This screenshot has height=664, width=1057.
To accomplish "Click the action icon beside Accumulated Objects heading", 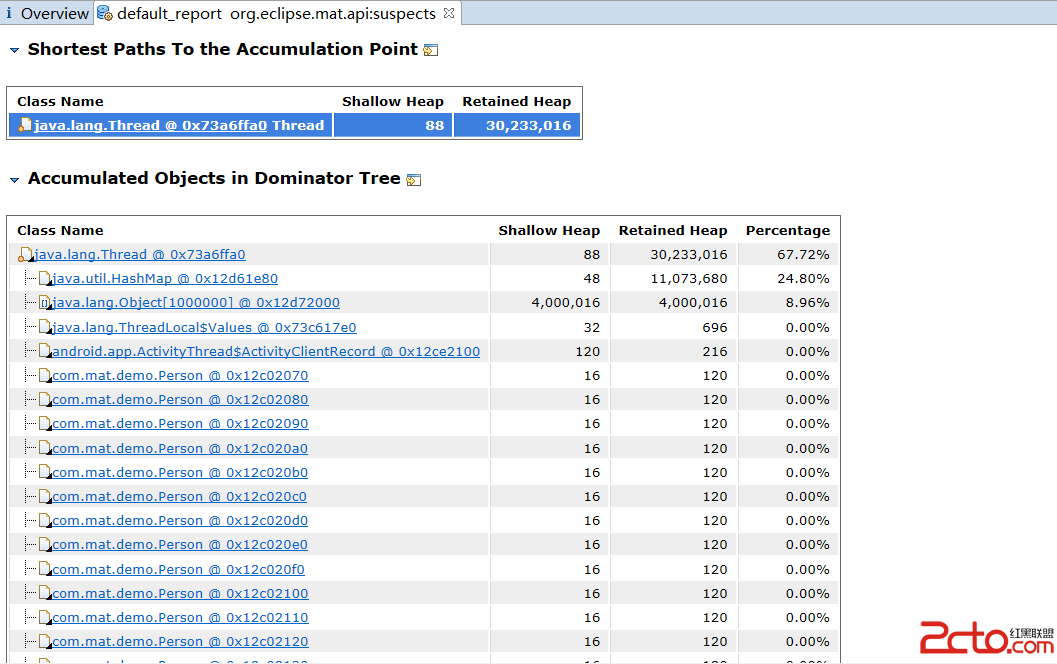I will (413, 180).
